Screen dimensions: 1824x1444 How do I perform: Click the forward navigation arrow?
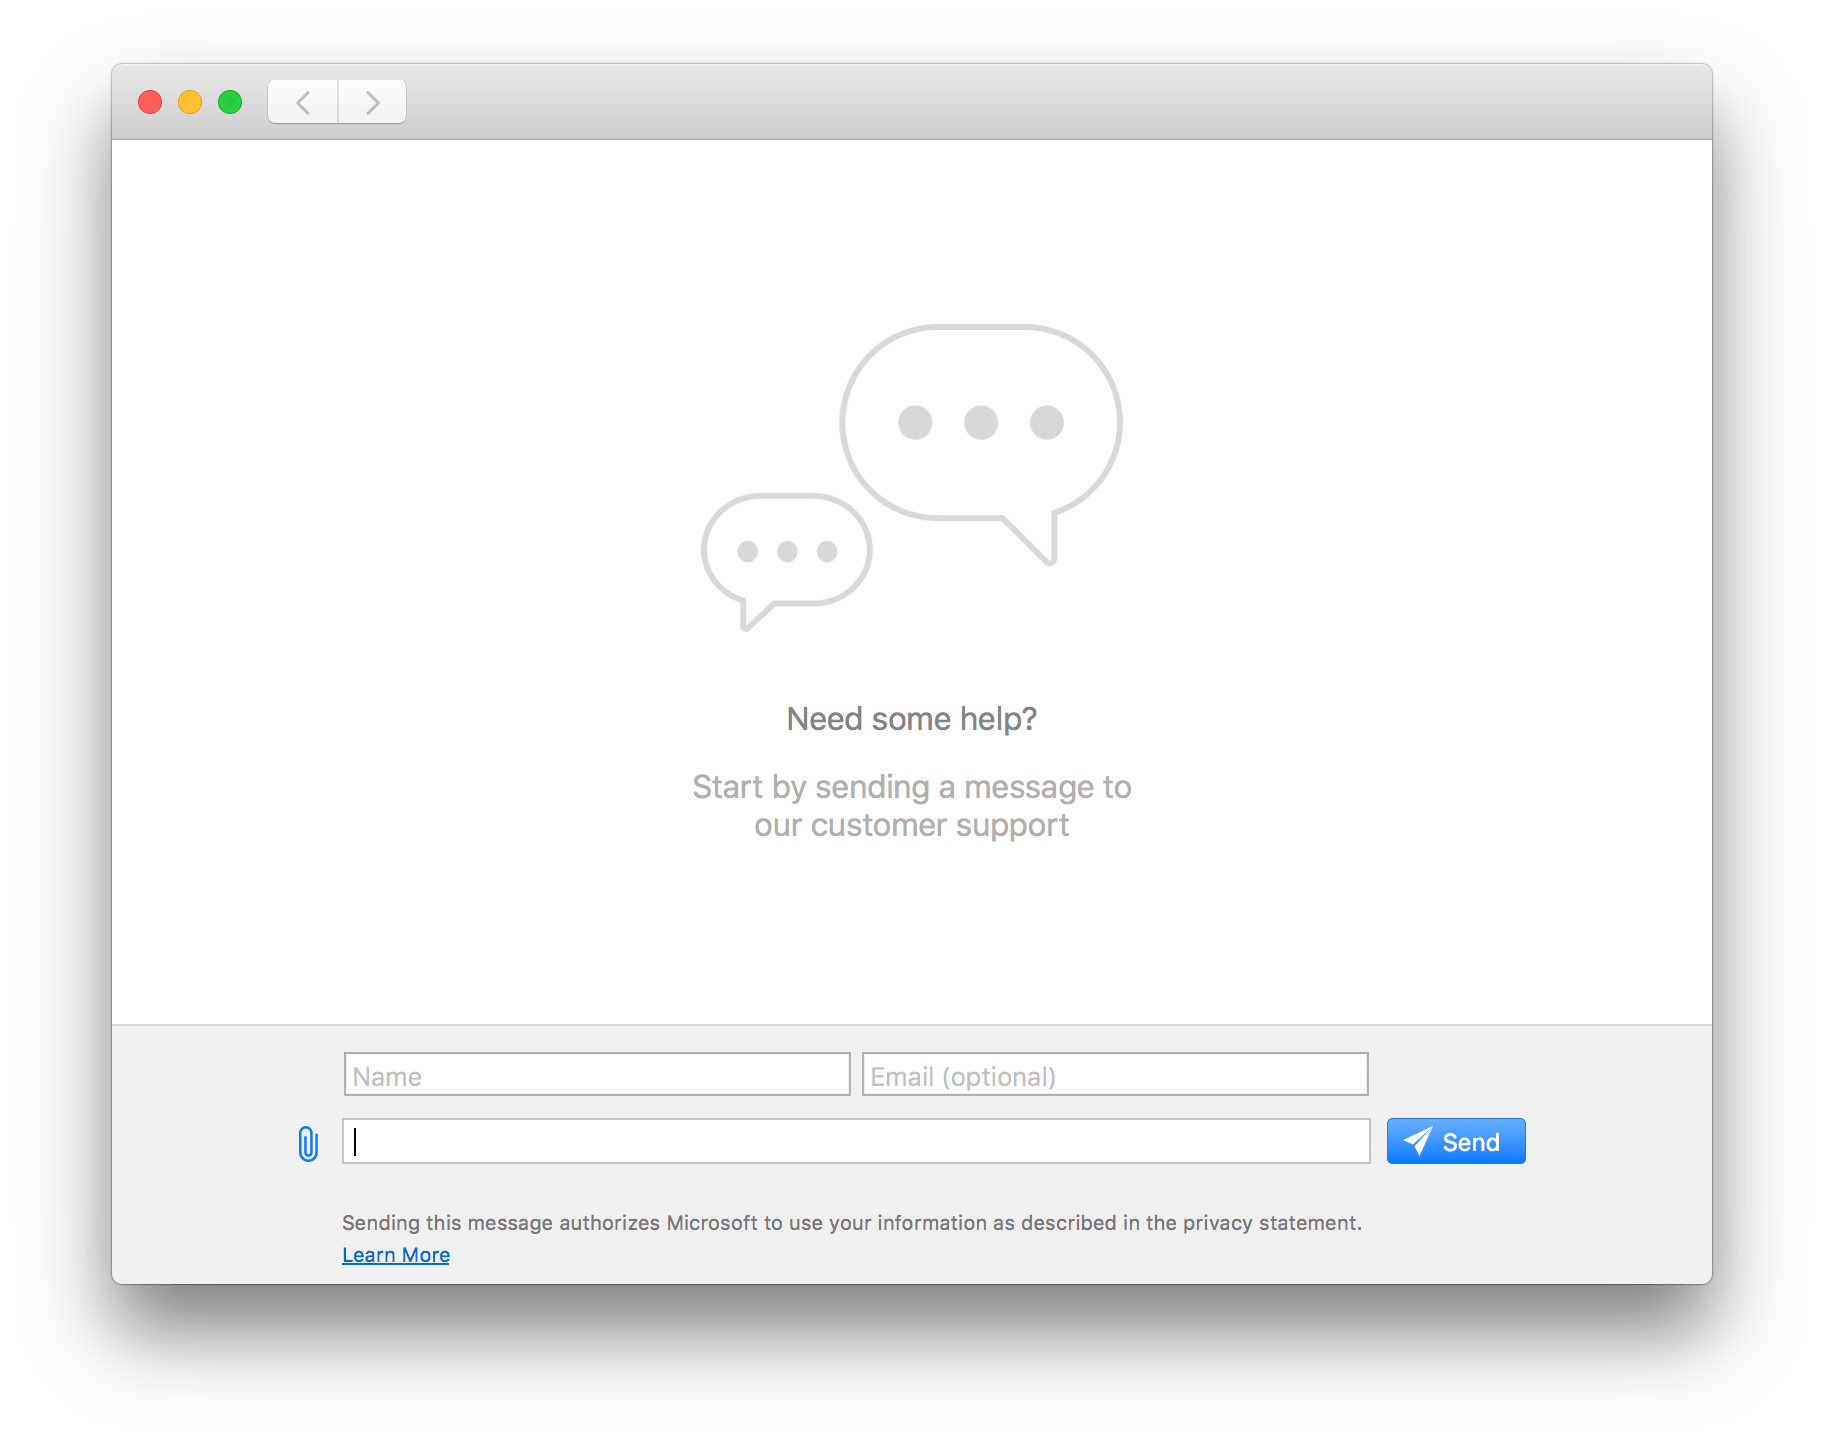pos(372,101)
